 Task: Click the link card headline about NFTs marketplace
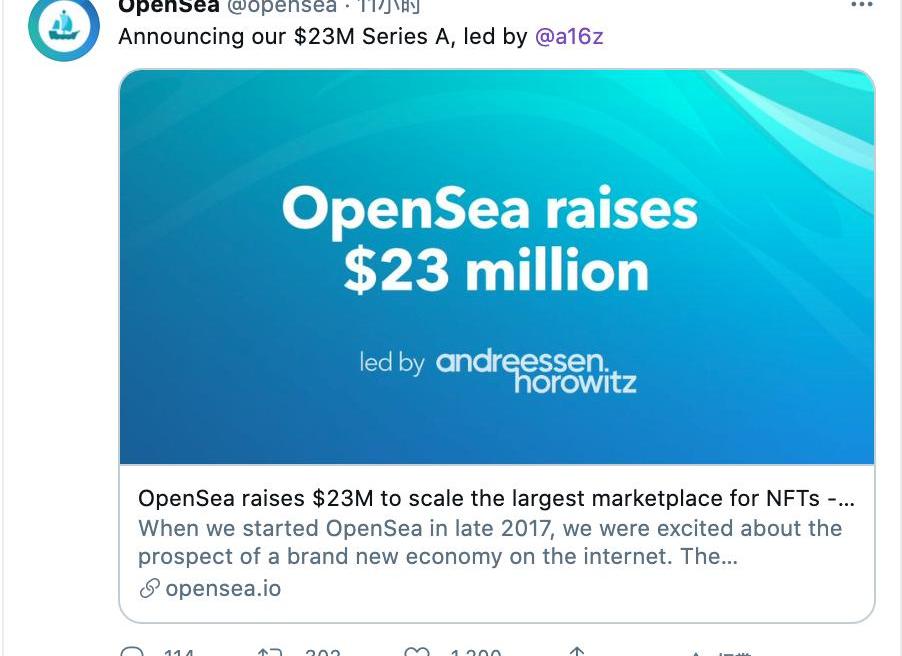[496, 498]
